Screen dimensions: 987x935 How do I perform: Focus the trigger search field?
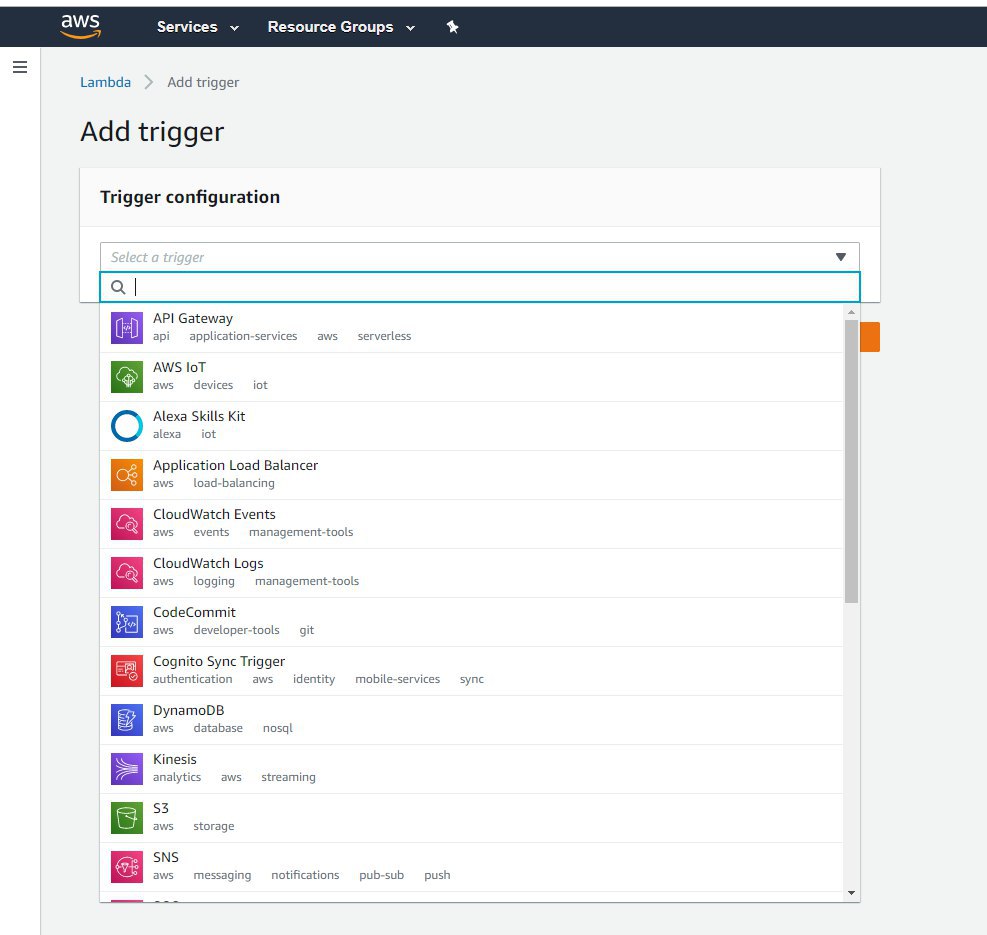(x=480, y=287)
